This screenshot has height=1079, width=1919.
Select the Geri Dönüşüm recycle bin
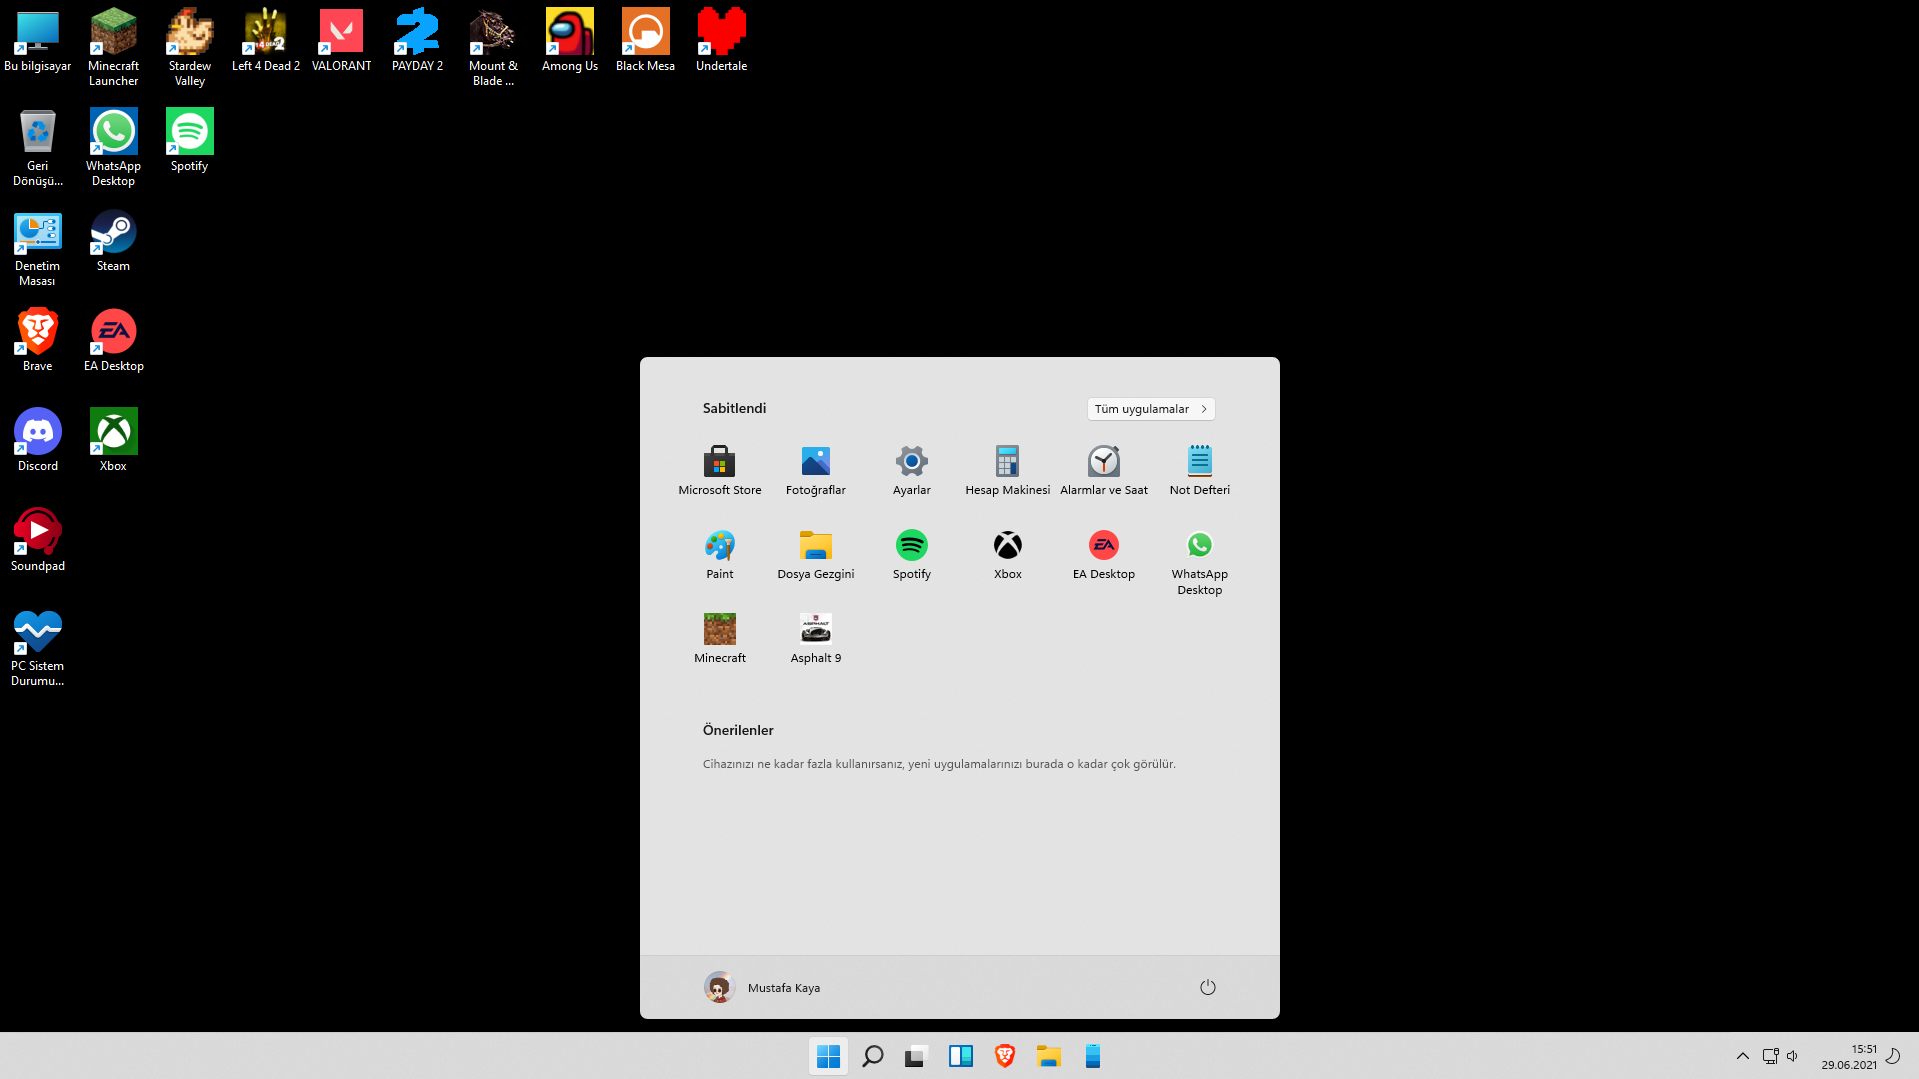pyautogui.click(x=38, y=148)
